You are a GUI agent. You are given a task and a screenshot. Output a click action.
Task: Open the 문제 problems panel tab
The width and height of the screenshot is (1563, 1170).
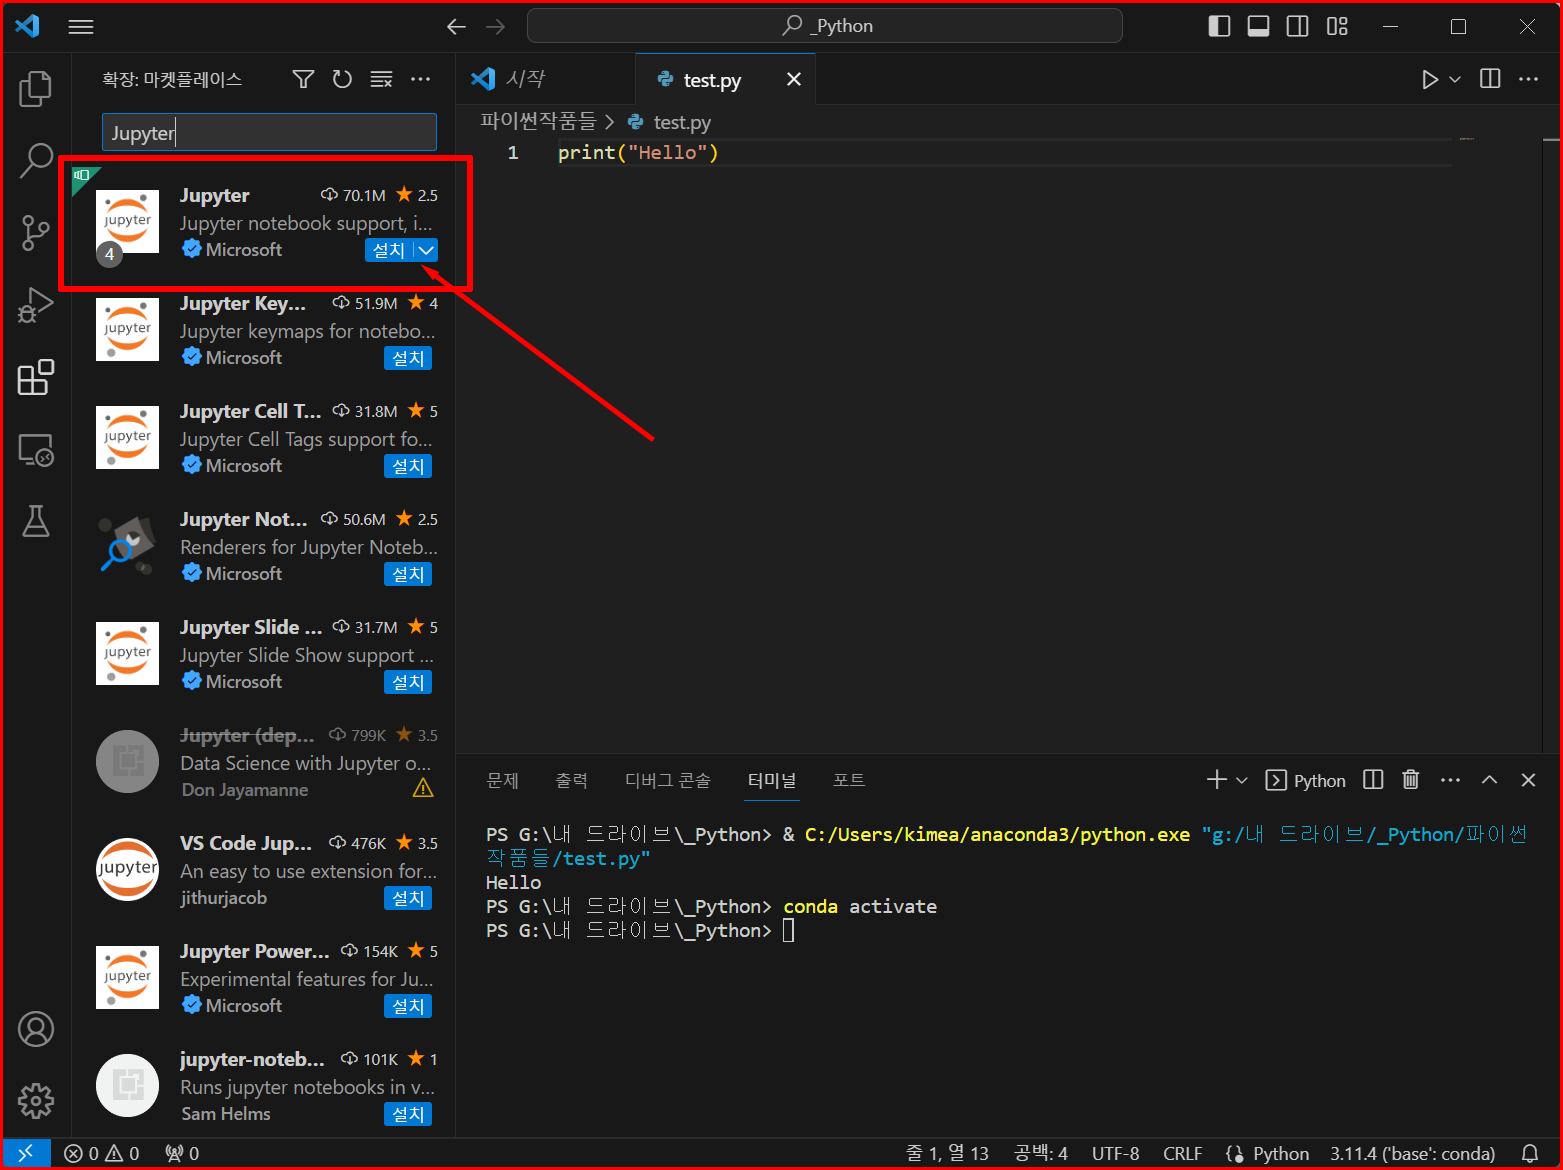pos(502,780)
